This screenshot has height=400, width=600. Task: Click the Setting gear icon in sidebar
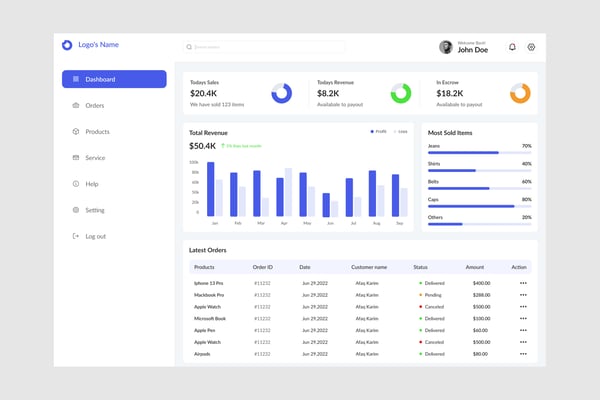coord(76,210)
